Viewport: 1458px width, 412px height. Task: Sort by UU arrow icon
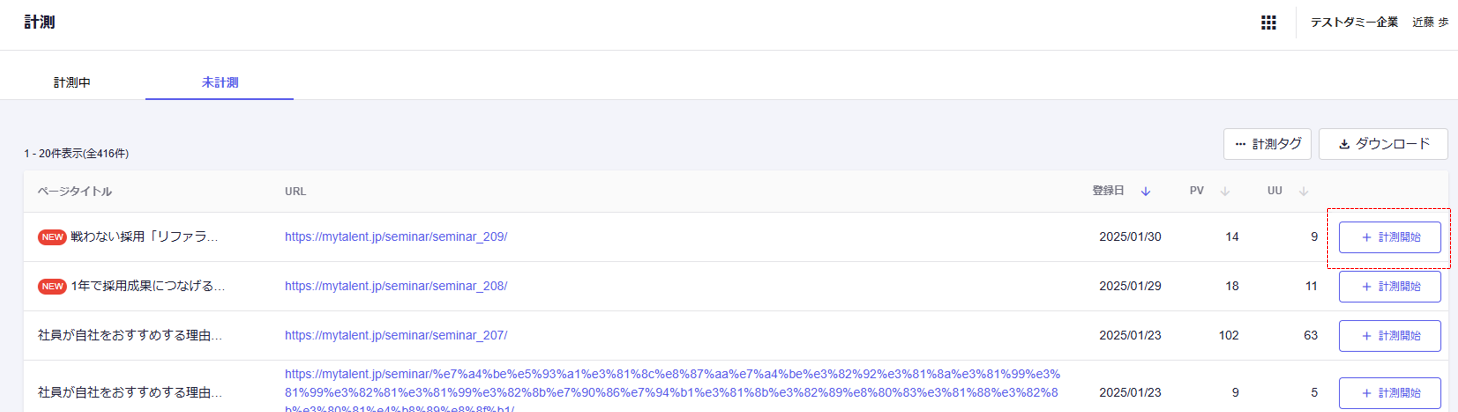(x=1303, y=191)
